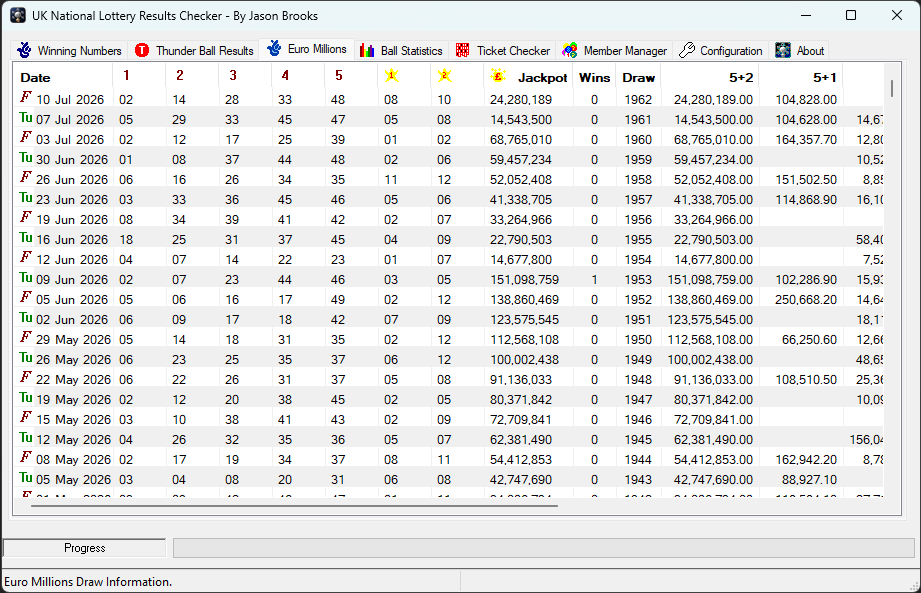Click jackpot value 80,371,842
The image size is (921, 593).
point(521,399)
